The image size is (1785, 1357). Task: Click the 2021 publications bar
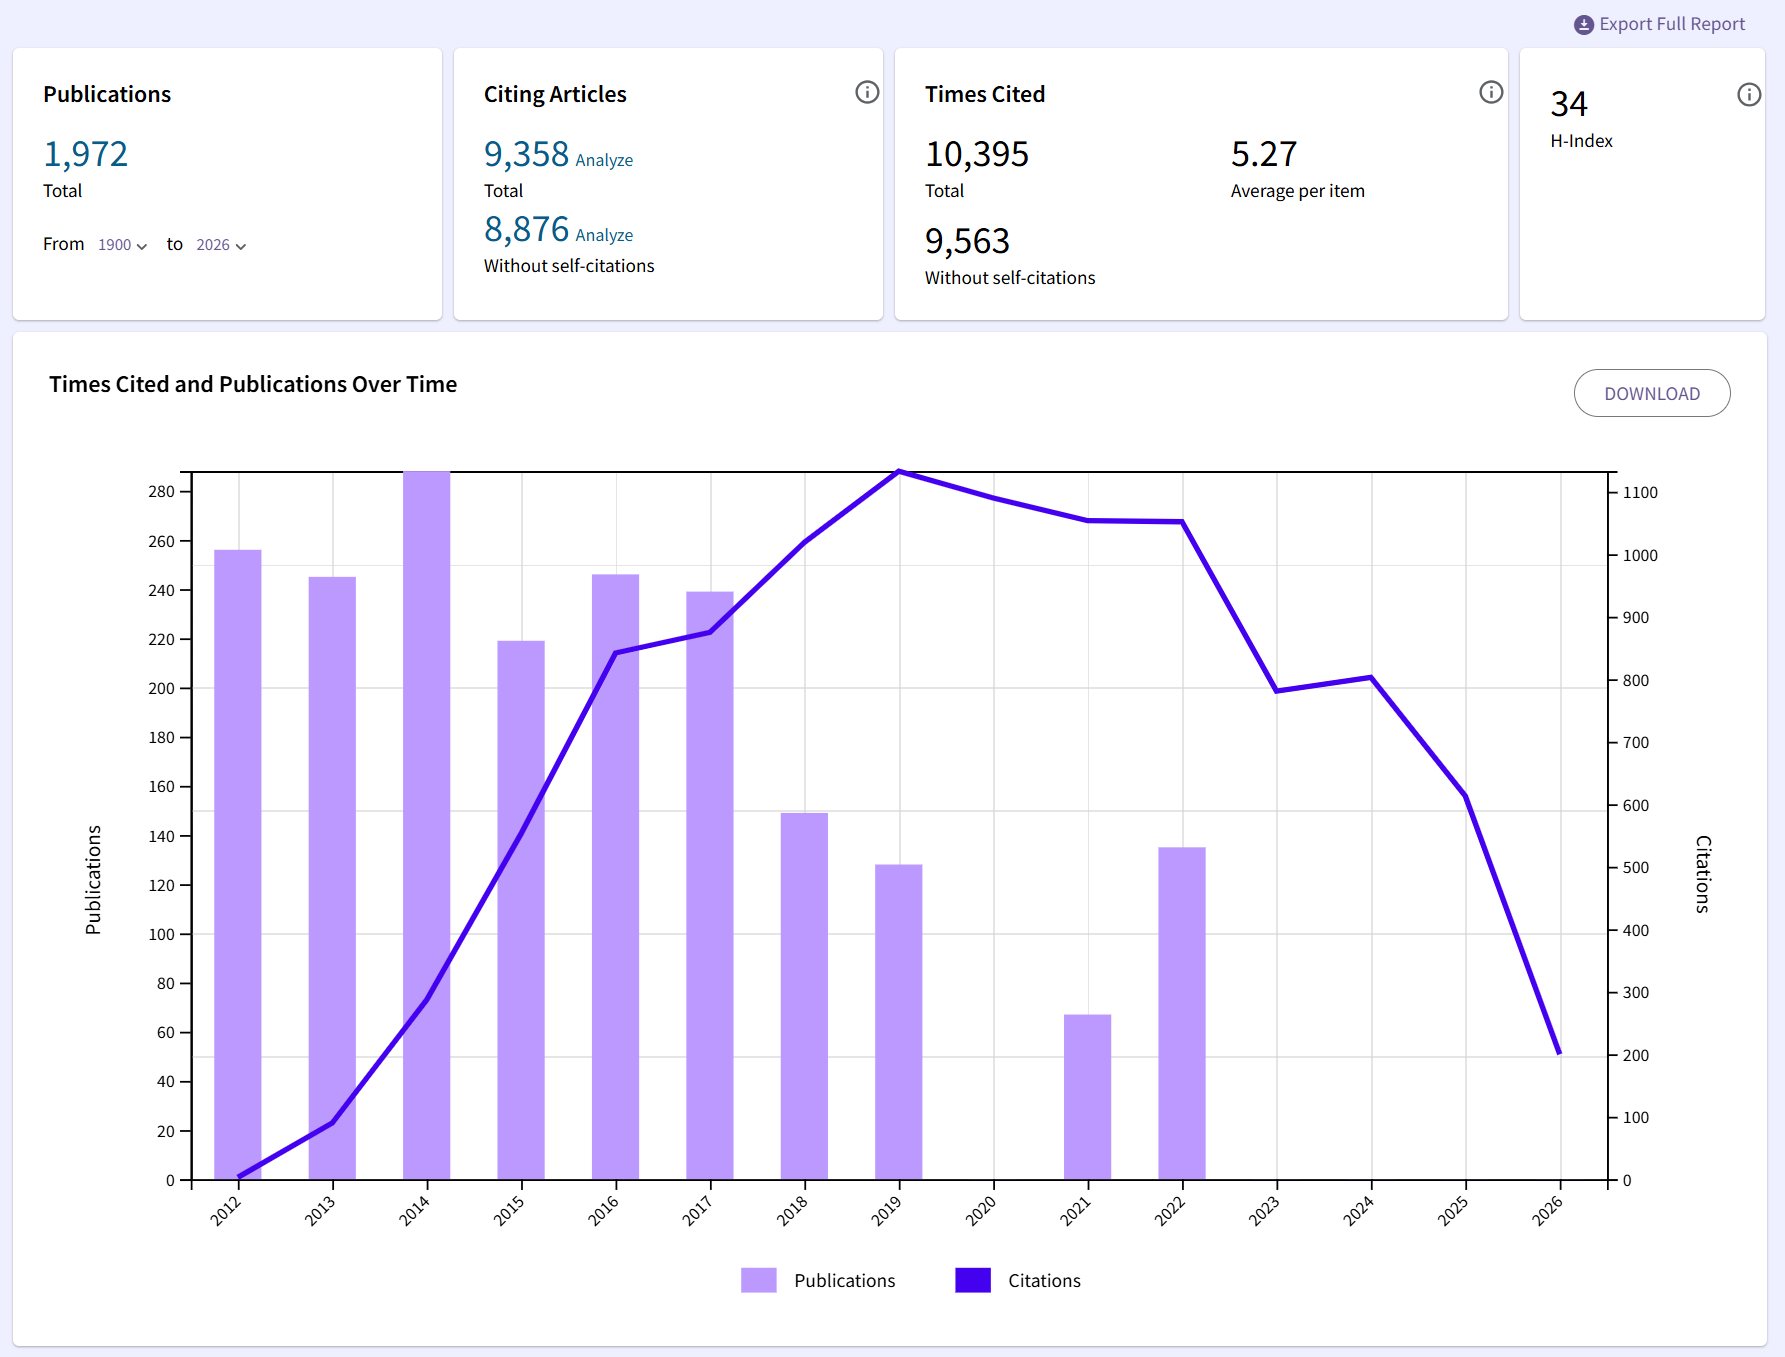(x=1088, y=1097)
